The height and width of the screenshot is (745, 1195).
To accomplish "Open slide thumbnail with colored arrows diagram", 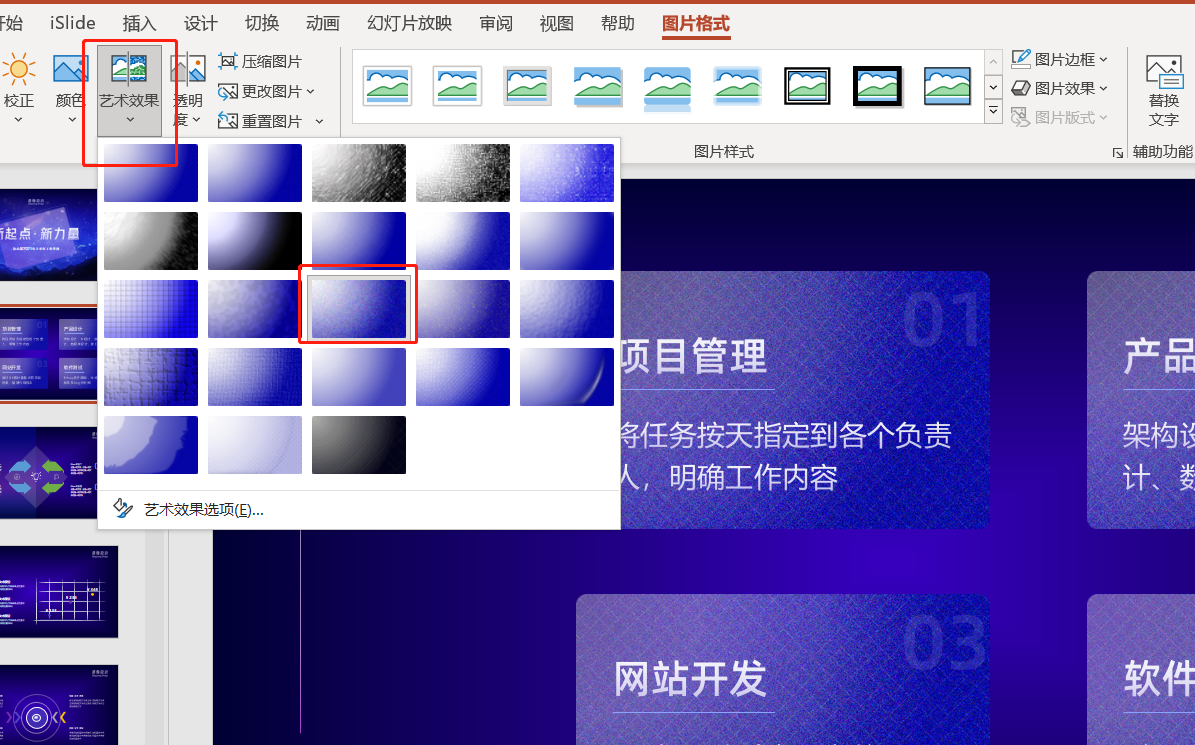I will [x=48, y=472].
